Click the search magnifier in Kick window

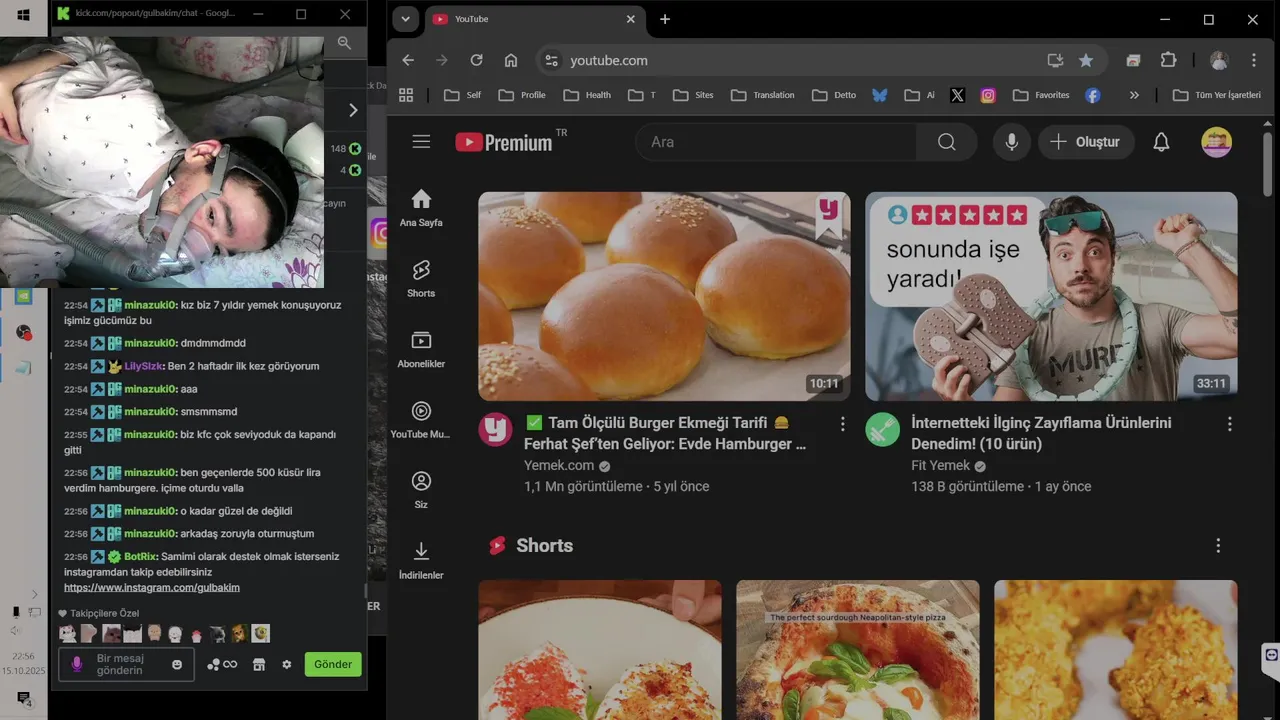[x=344, y=43]
